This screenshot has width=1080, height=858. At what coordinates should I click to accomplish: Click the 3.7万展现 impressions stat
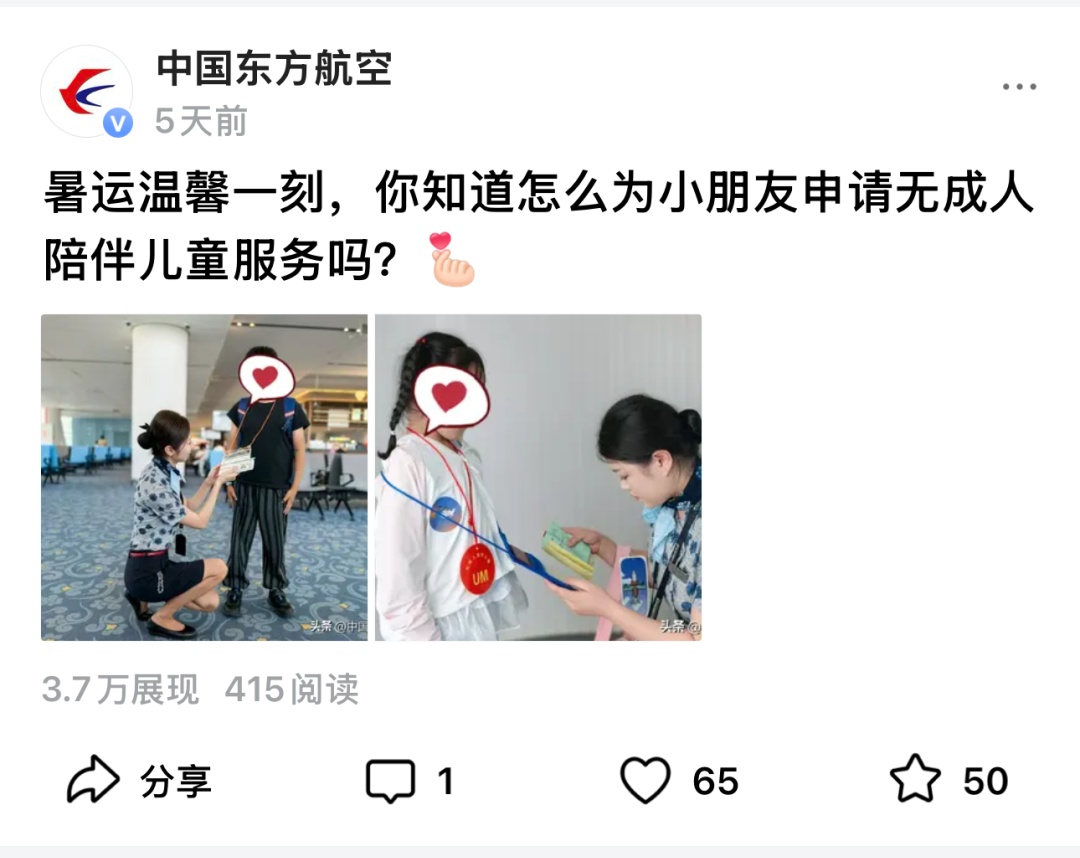[121, 689]
